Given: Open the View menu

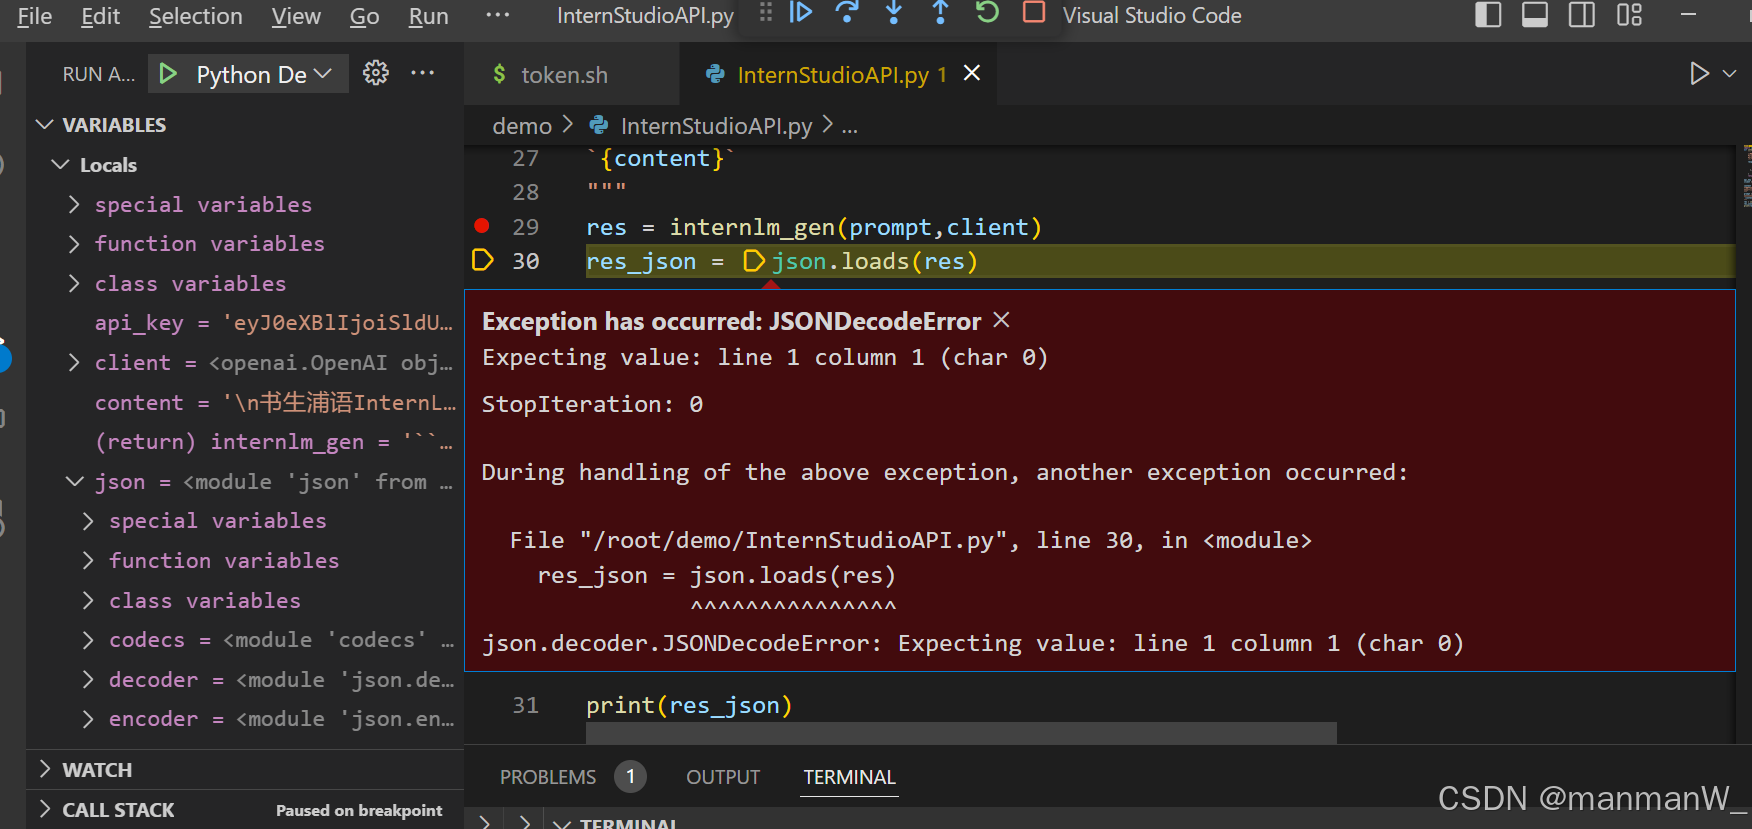Looking at the screenshot, I should (x=296, y=16).
